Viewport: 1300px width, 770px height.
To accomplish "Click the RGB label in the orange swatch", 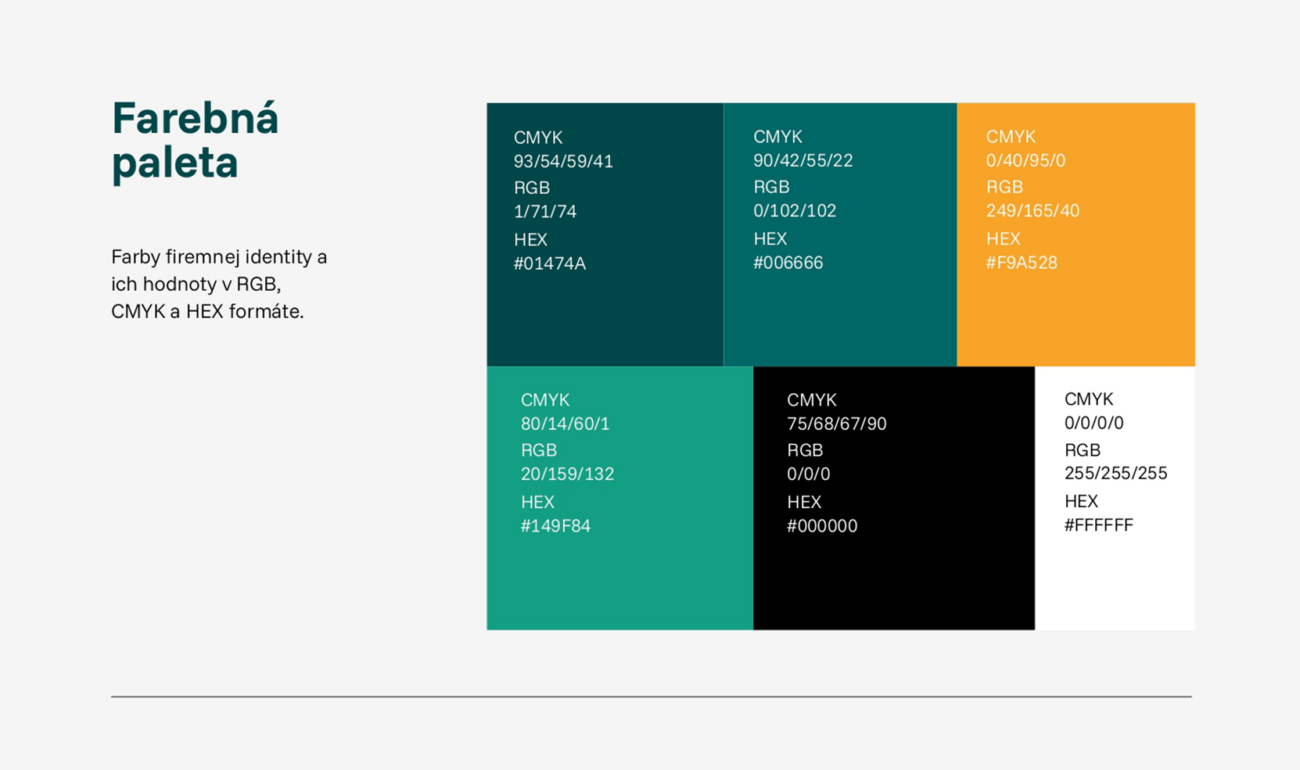I will (1004, 187).
